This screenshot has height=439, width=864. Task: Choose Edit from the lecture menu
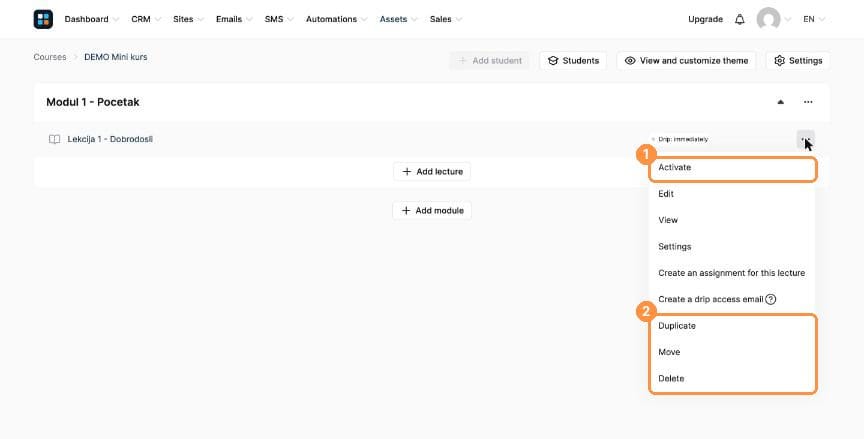pyautogui.click(x=732, y=194)
